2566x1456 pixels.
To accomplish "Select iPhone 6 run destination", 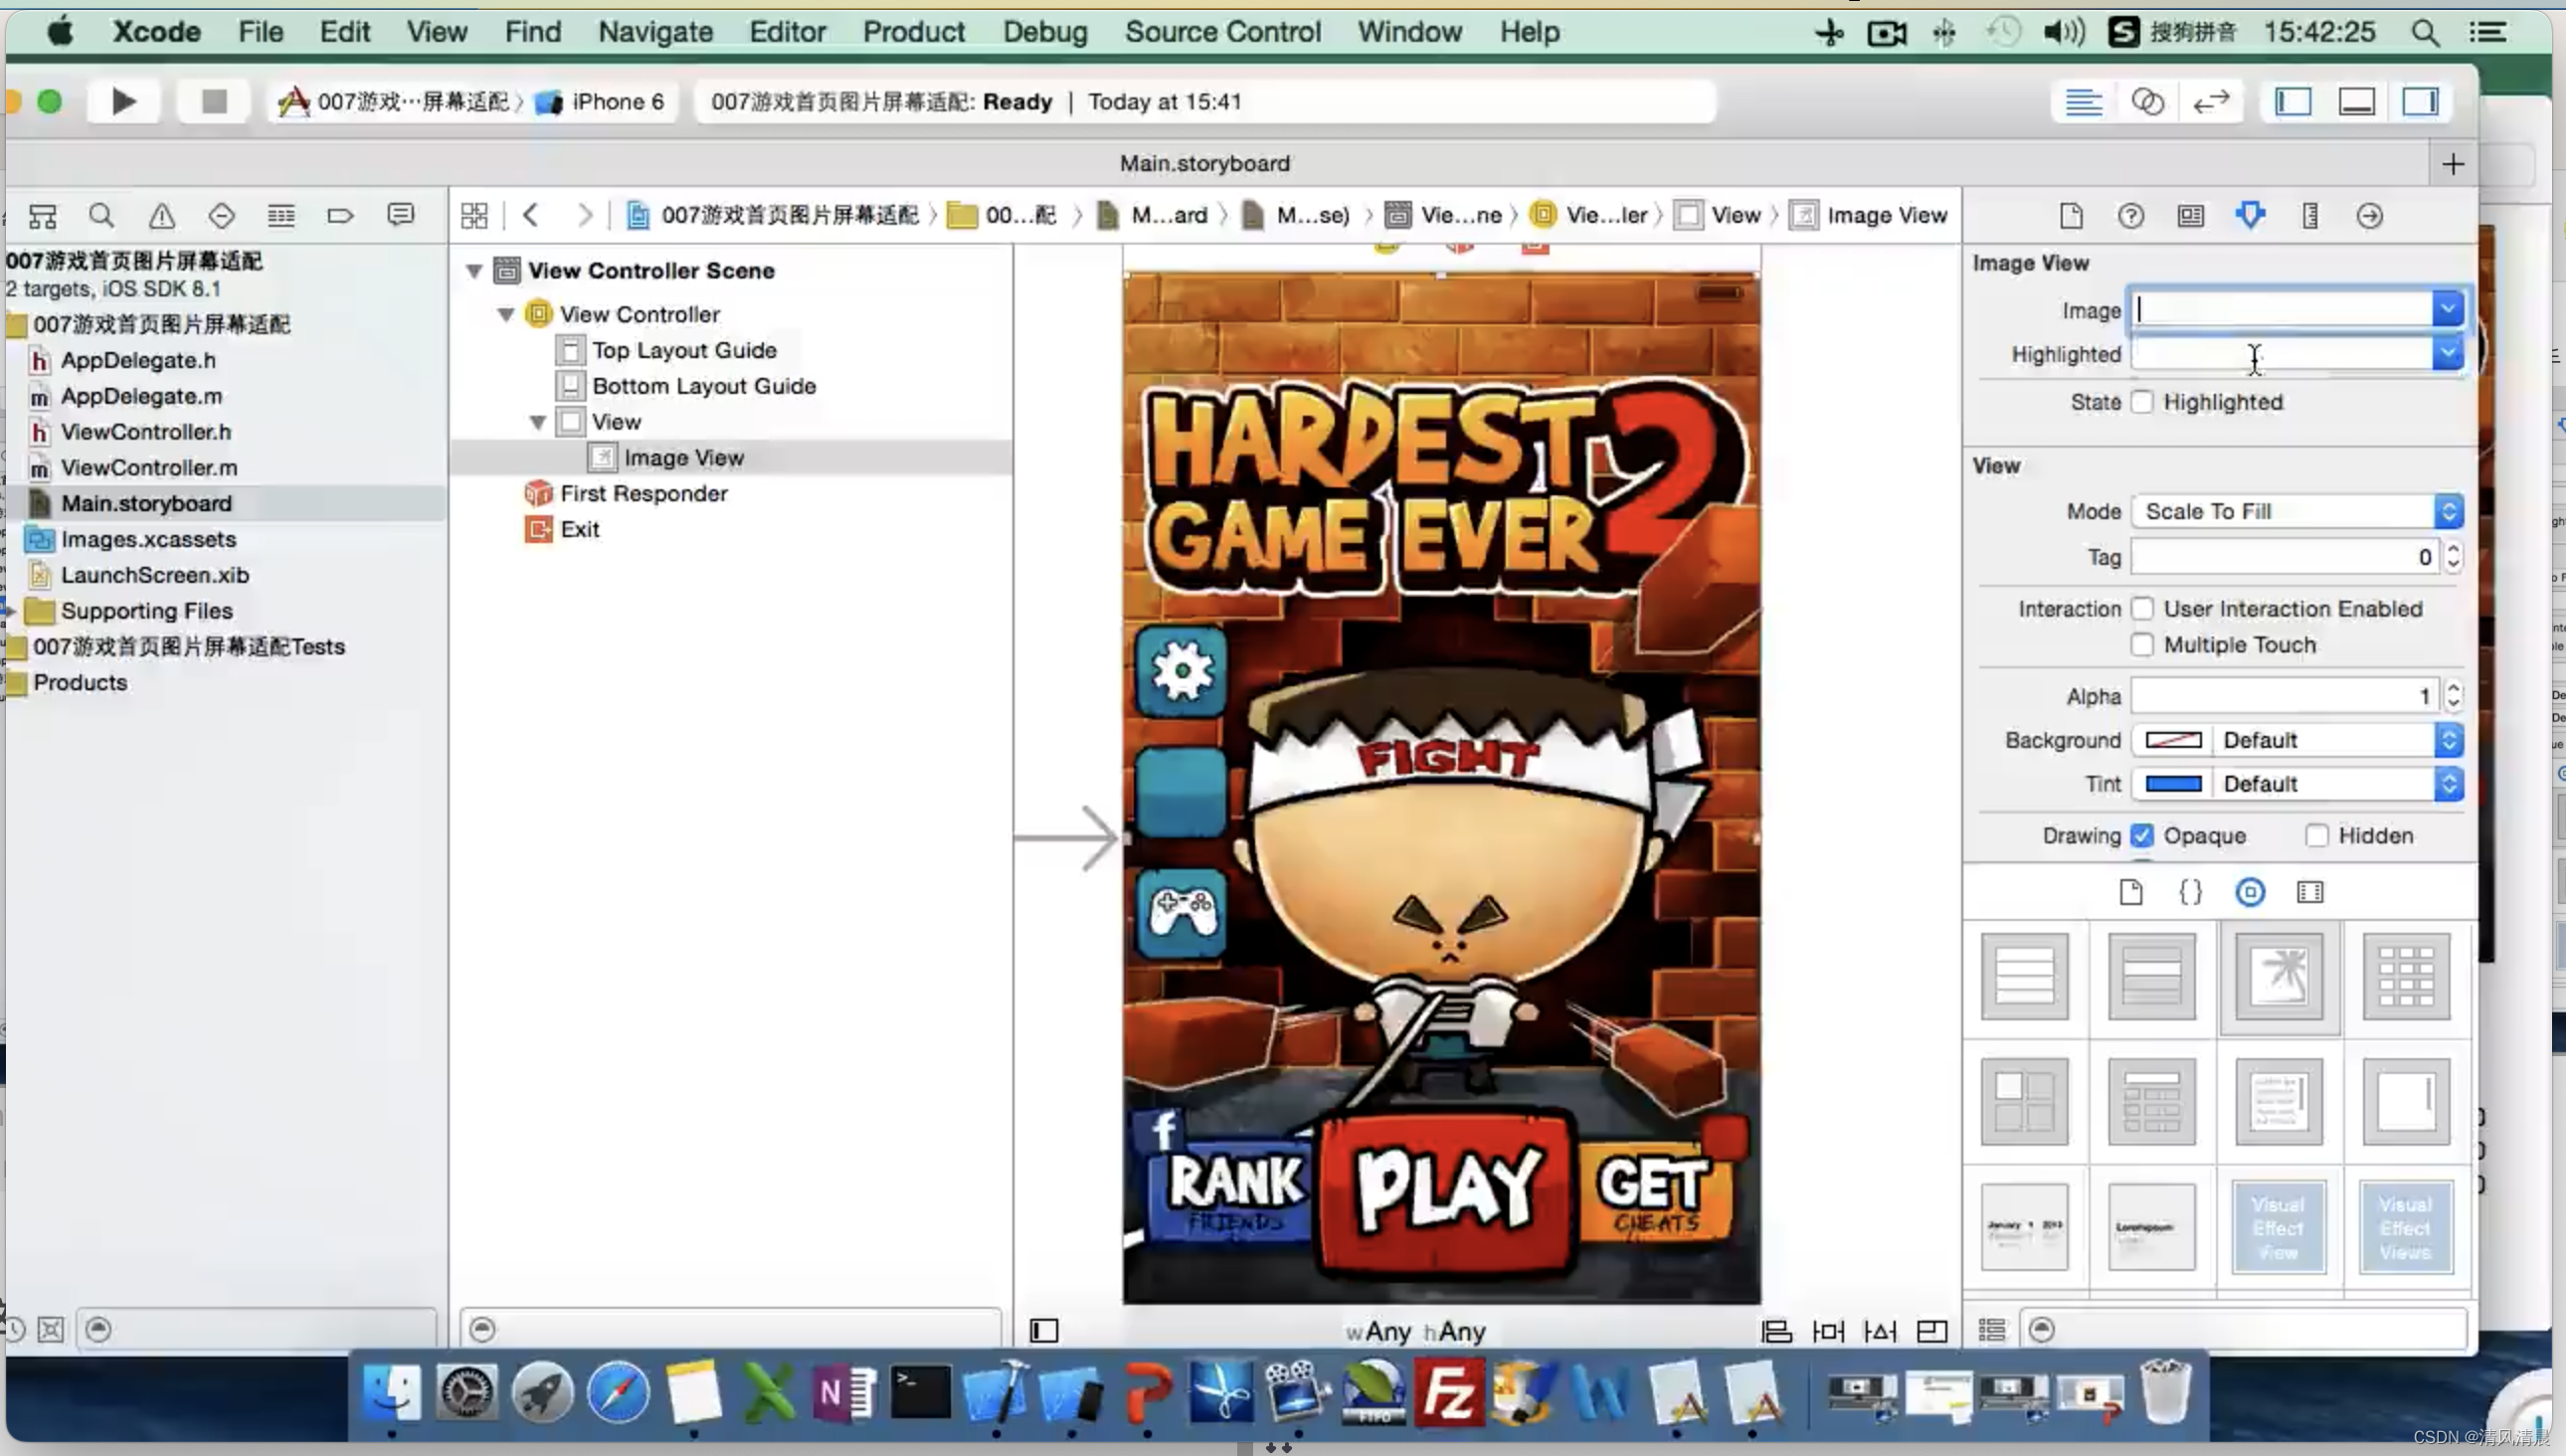I will click(x=601, y=102).
